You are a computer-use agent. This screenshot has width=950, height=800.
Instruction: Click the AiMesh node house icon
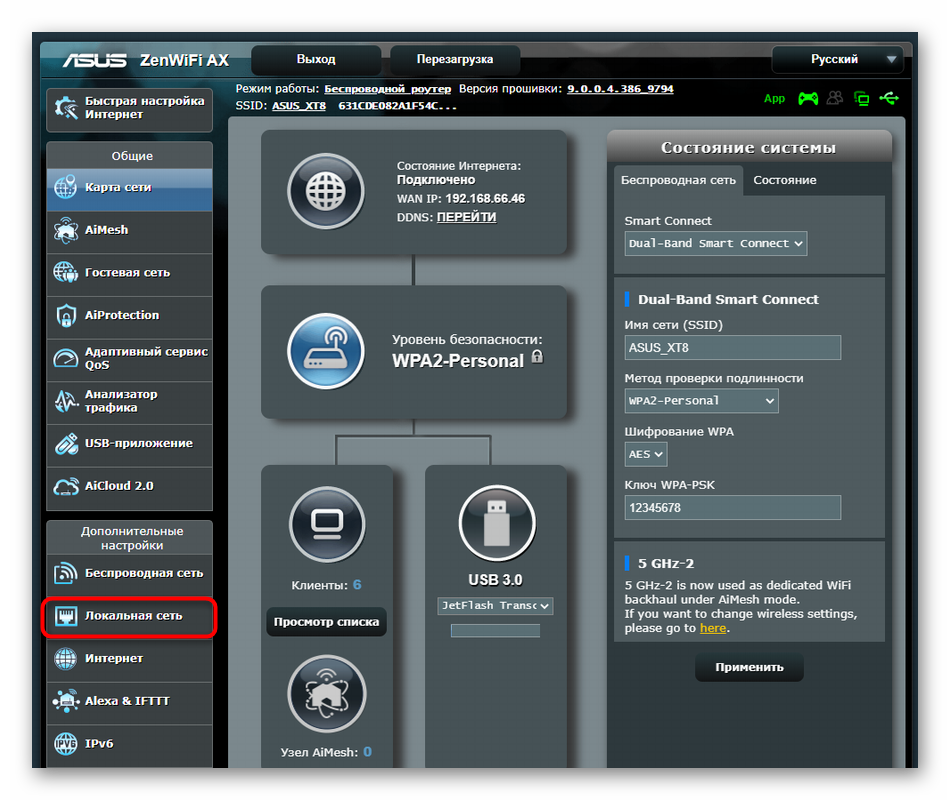(326, 693)
